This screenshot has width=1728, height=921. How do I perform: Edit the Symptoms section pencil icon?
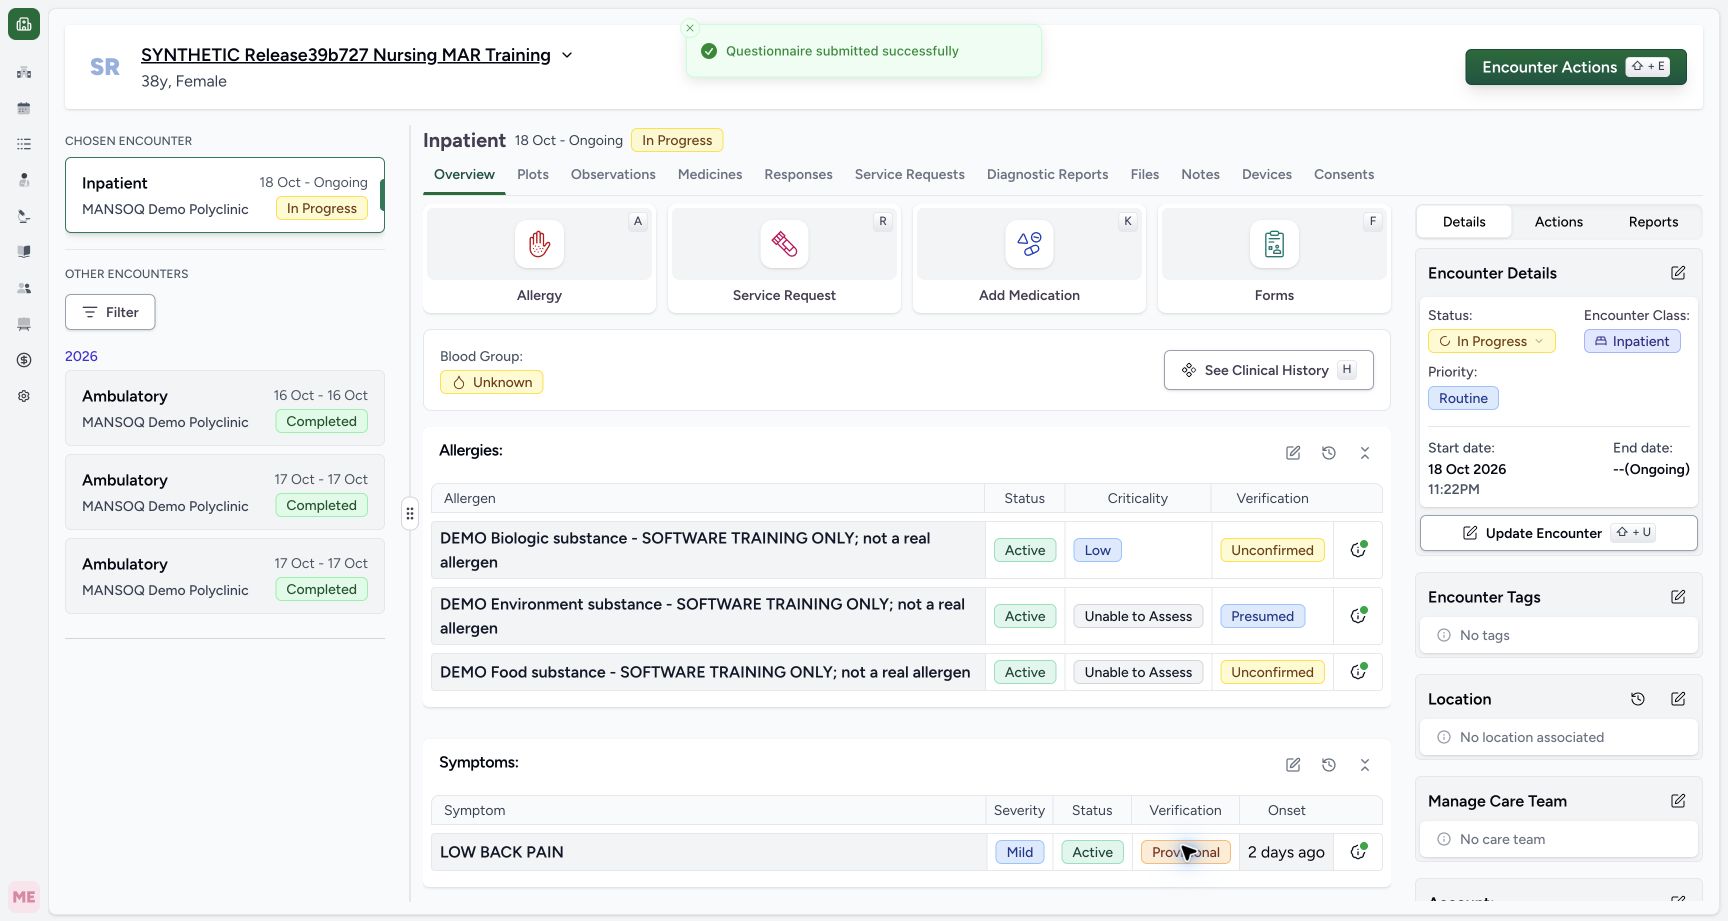(1293, 765)
